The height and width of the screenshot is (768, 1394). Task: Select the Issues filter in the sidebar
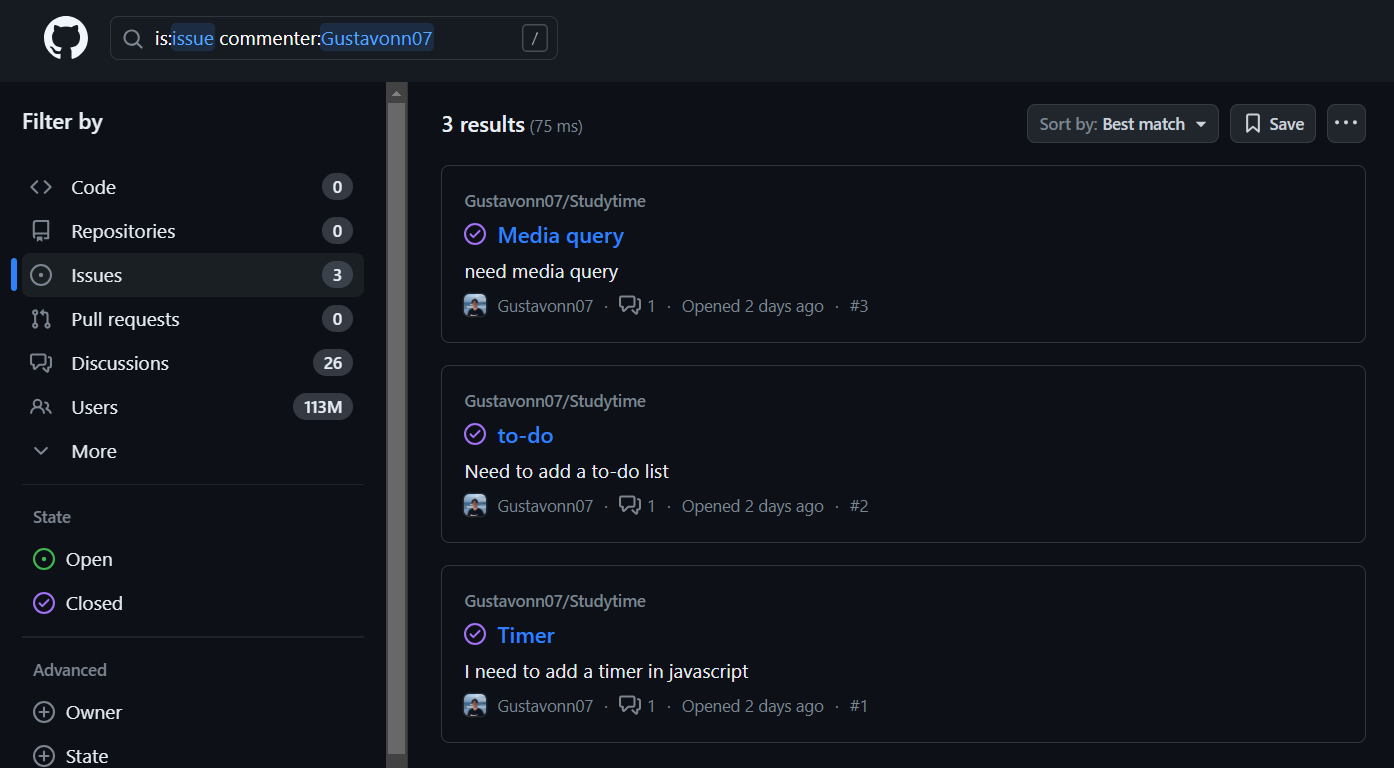(x=96, y=275)
